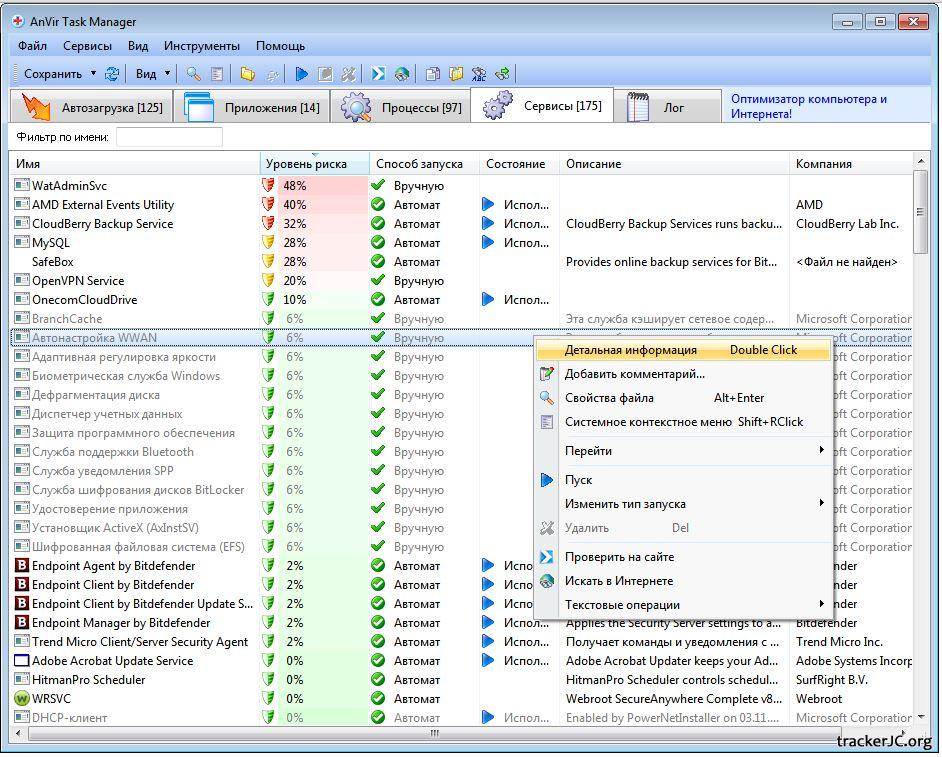Click the magnifier icon in the toolbar
942x757 pixels.
[x=194, y=73]
